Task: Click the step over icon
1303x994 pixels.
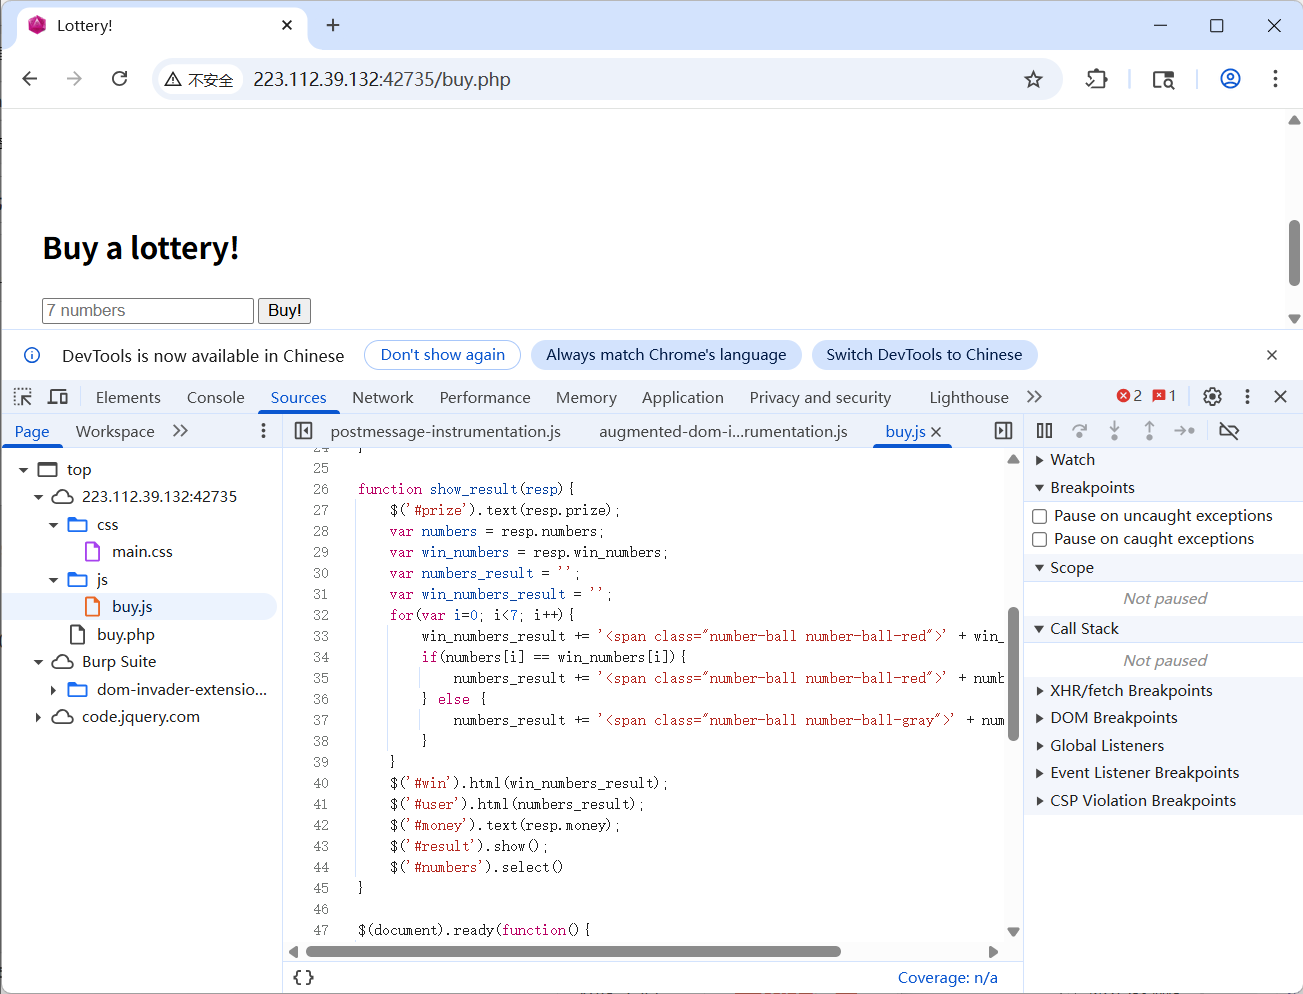Action: (1079, 431)
